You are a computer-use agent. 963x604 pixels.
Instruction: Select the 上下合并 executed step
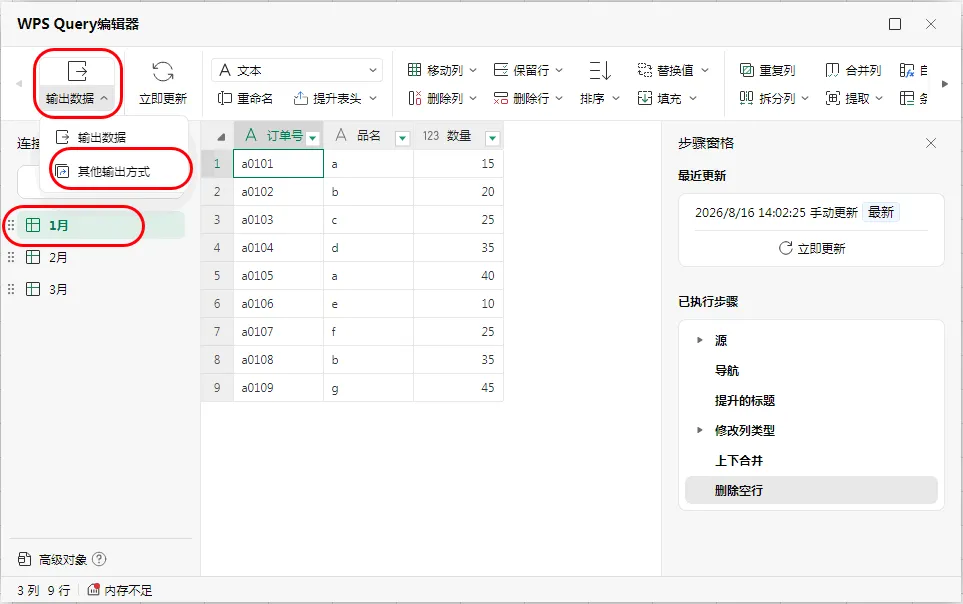pos(811,460)
